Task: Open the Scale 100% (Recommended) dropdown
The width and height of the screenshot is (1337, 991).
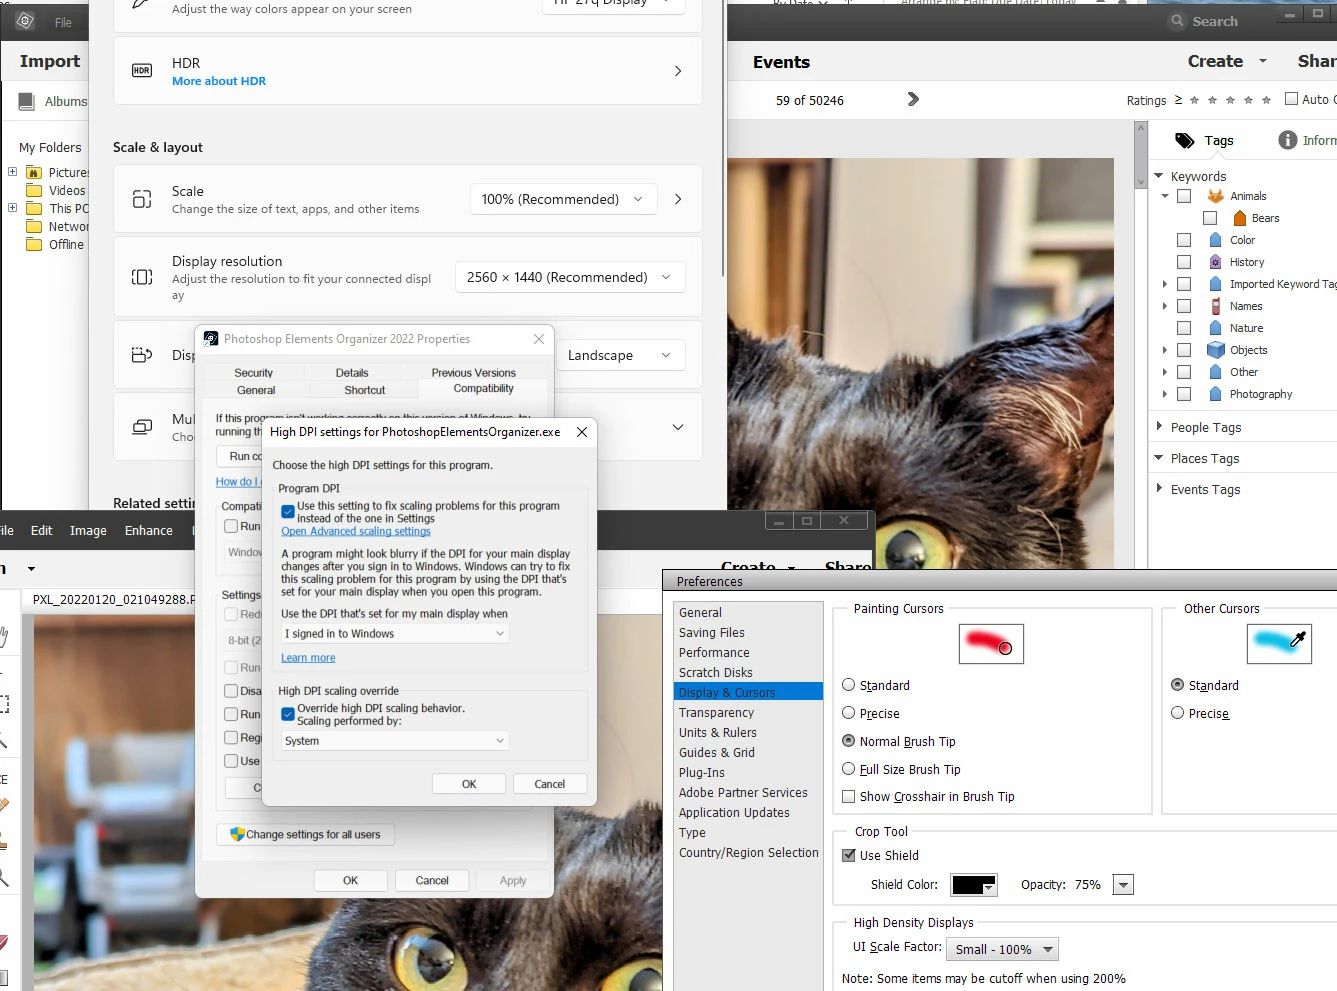Action: 564,199
